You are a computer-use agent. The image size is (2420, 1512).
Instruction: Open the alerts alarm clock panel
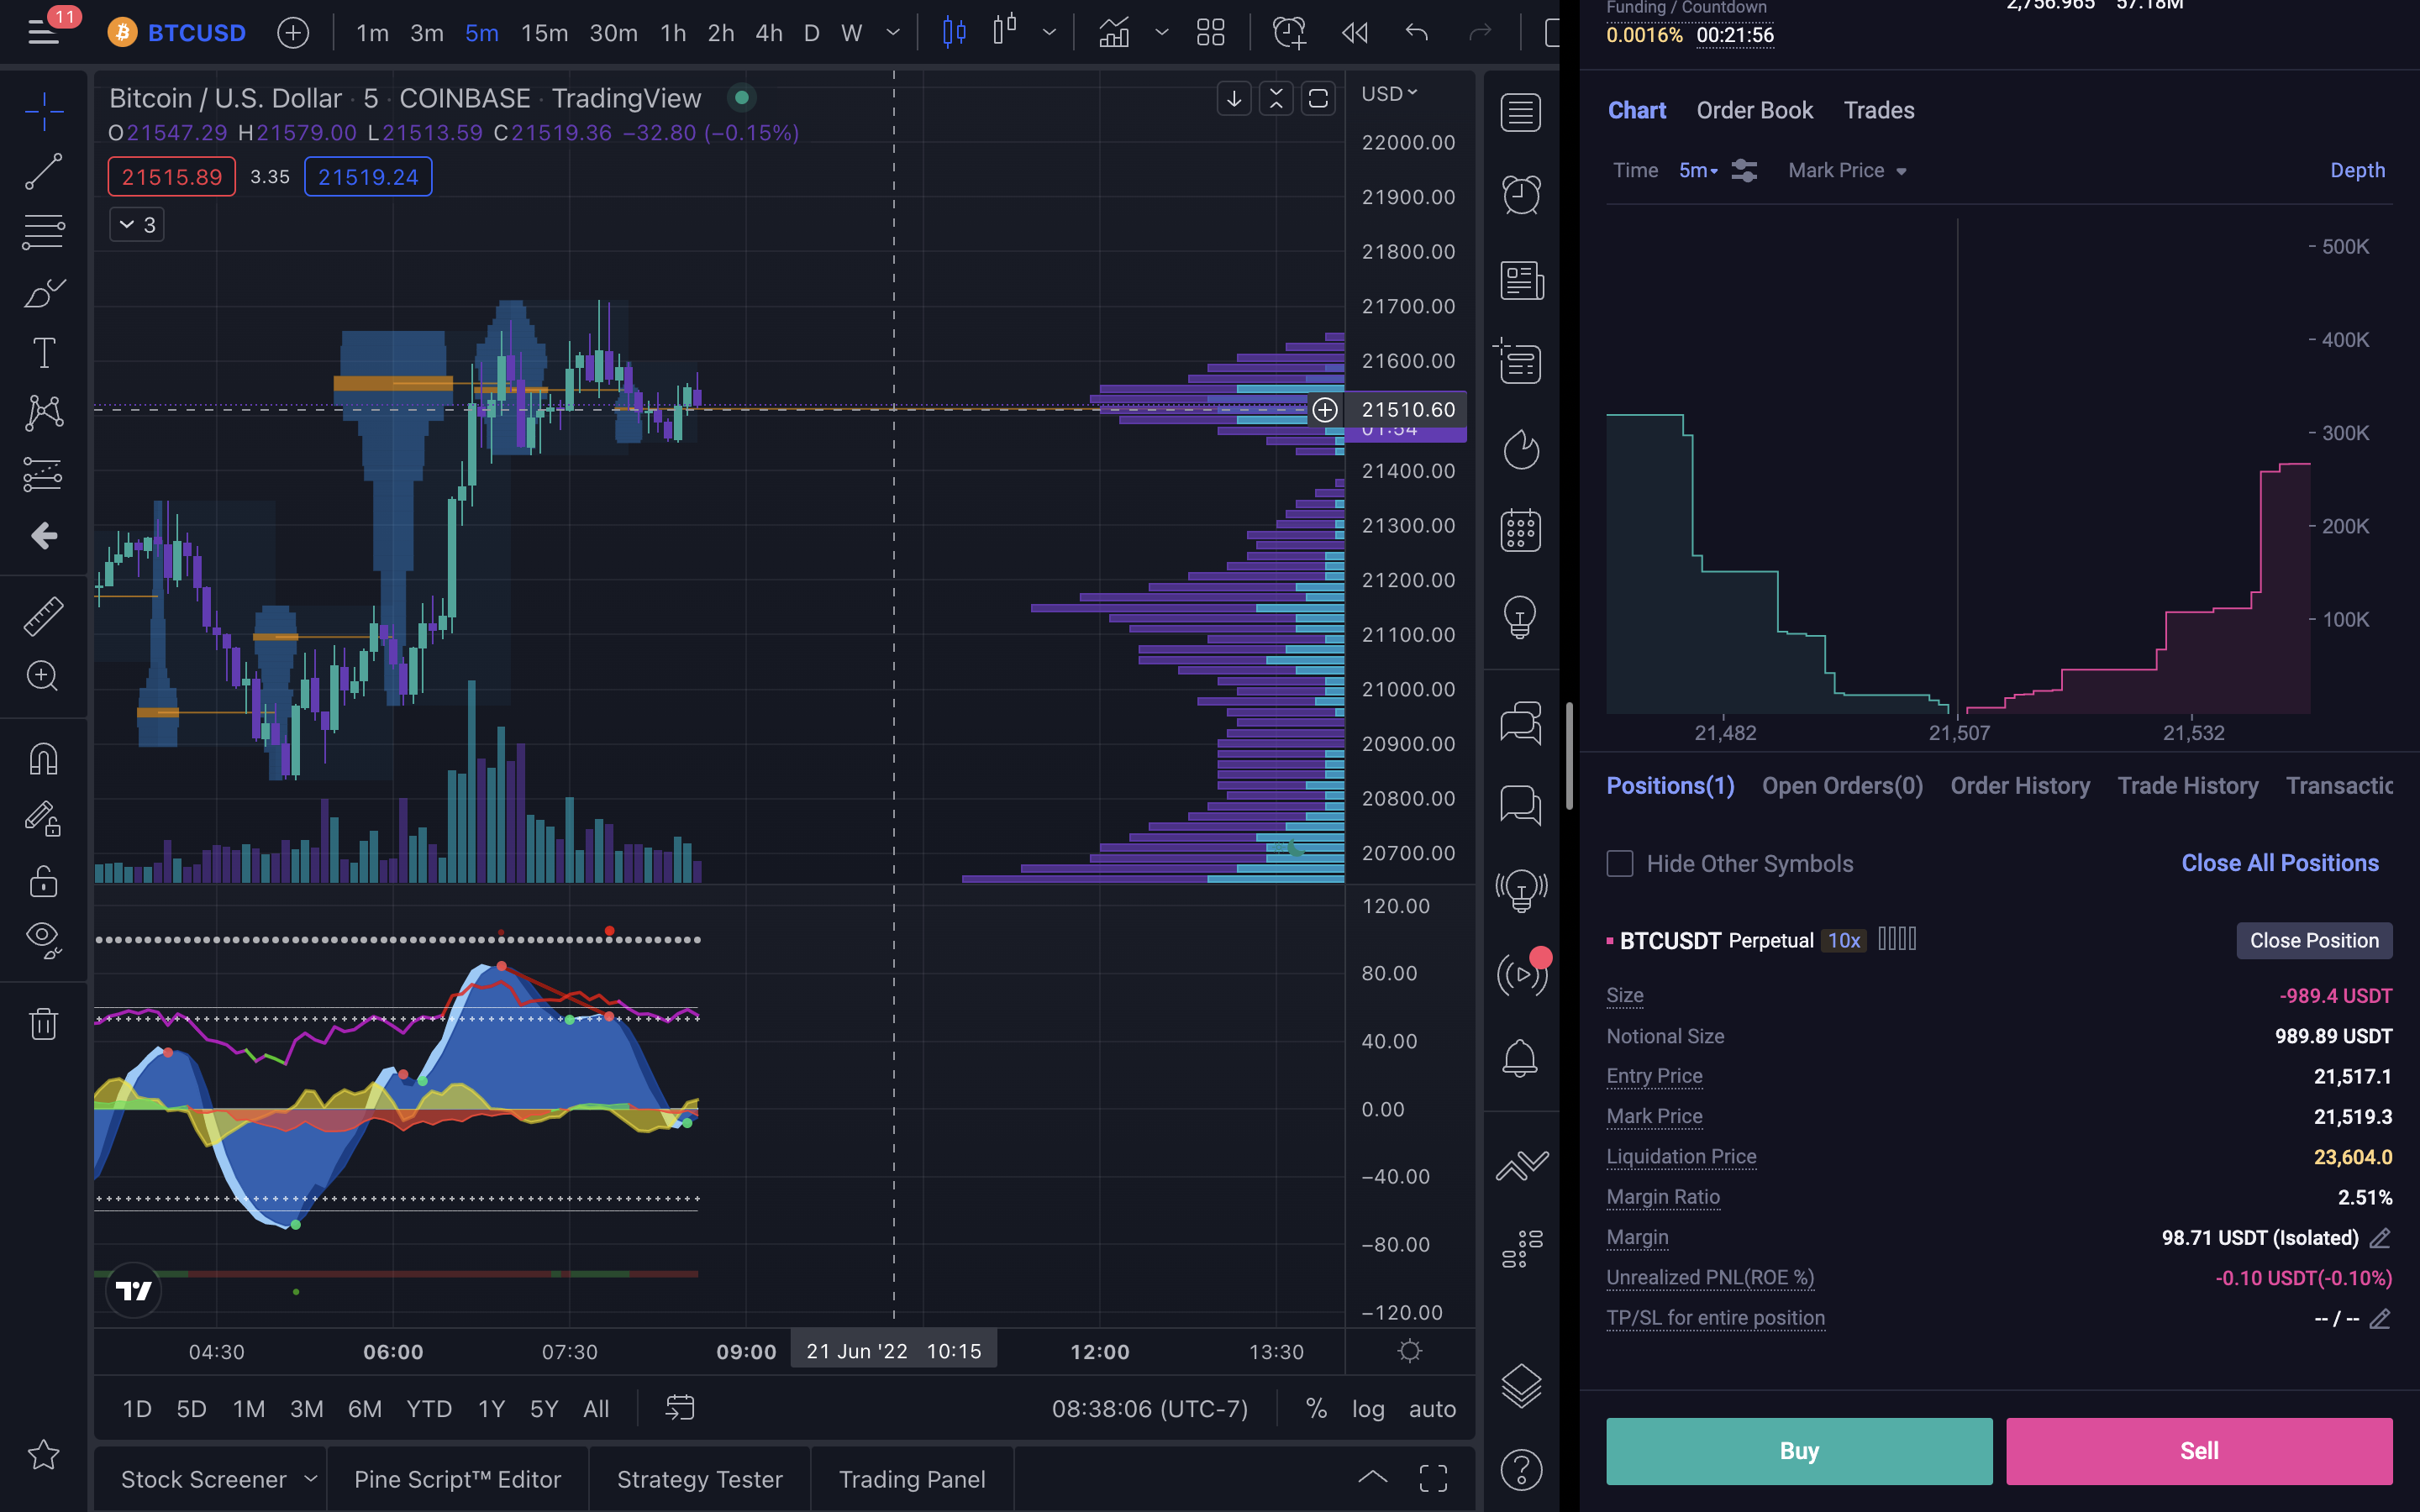click(x=1521, y=194)
